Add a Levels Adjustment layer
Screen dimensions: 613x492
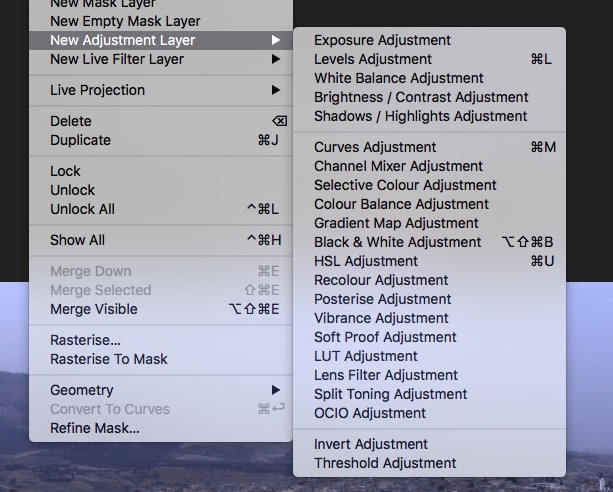(429, 59)
